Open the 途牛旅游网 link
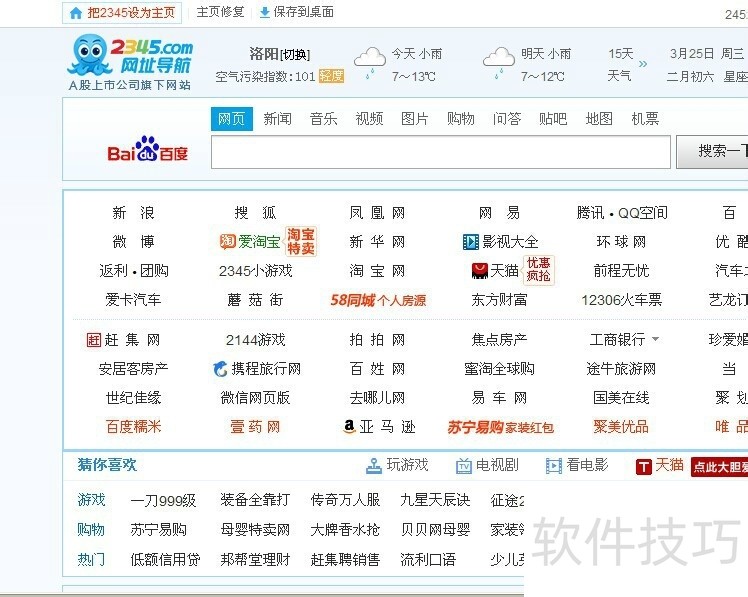 [x=621, y=369]
